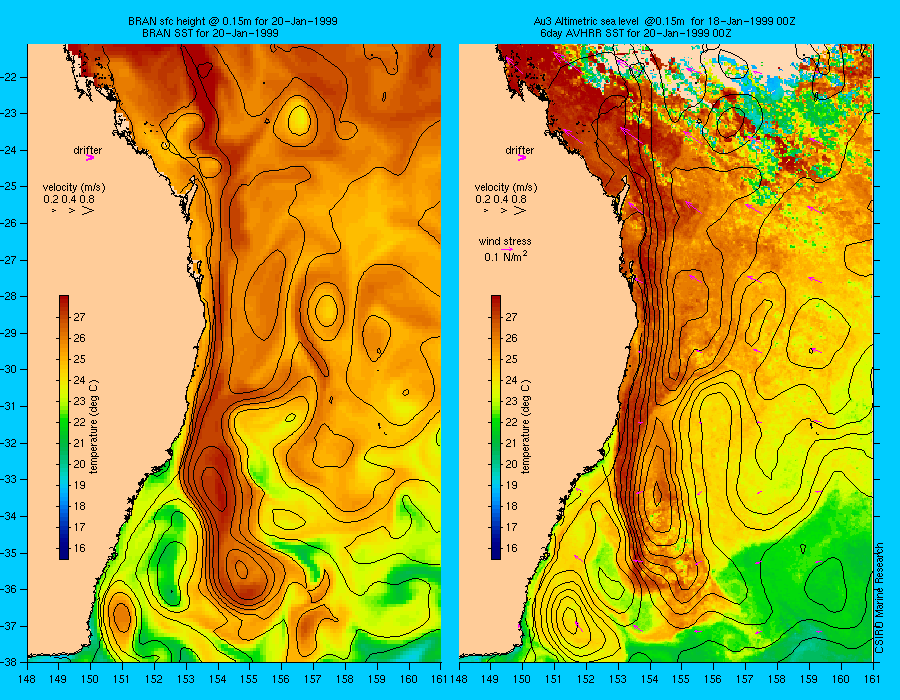Click the "-38" latitude axis label

click(9, 661)
